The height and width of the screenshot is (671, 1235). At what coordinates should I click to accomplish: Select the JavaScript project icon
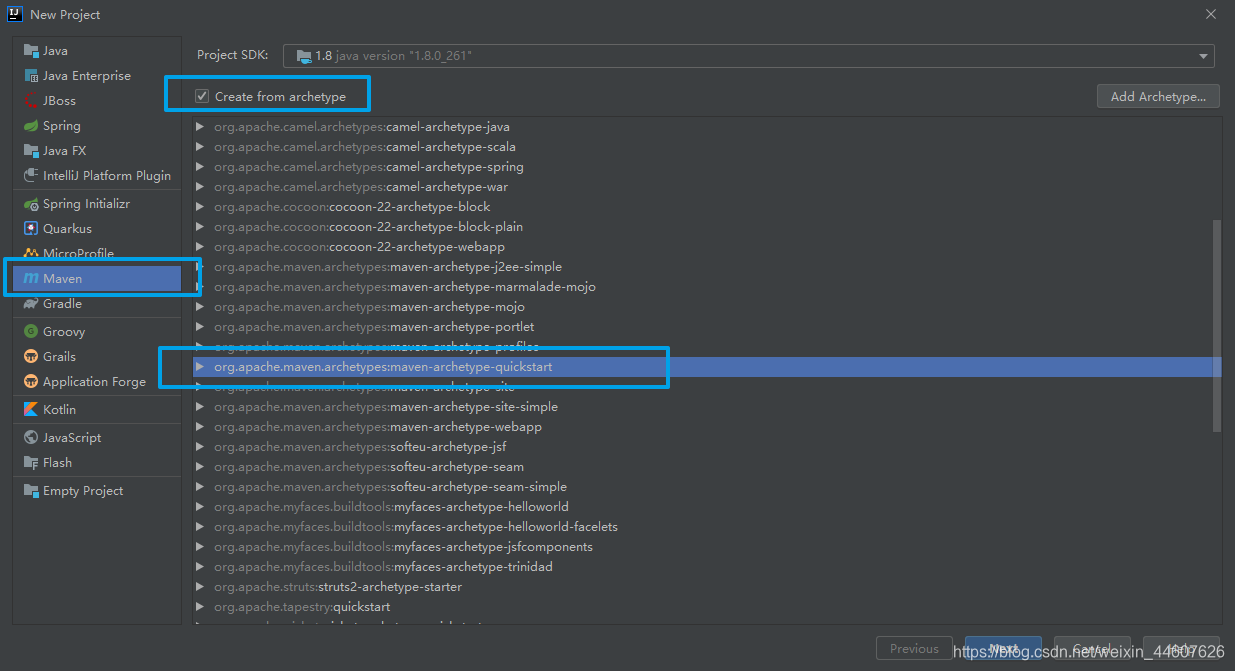[x=31, y=438]
